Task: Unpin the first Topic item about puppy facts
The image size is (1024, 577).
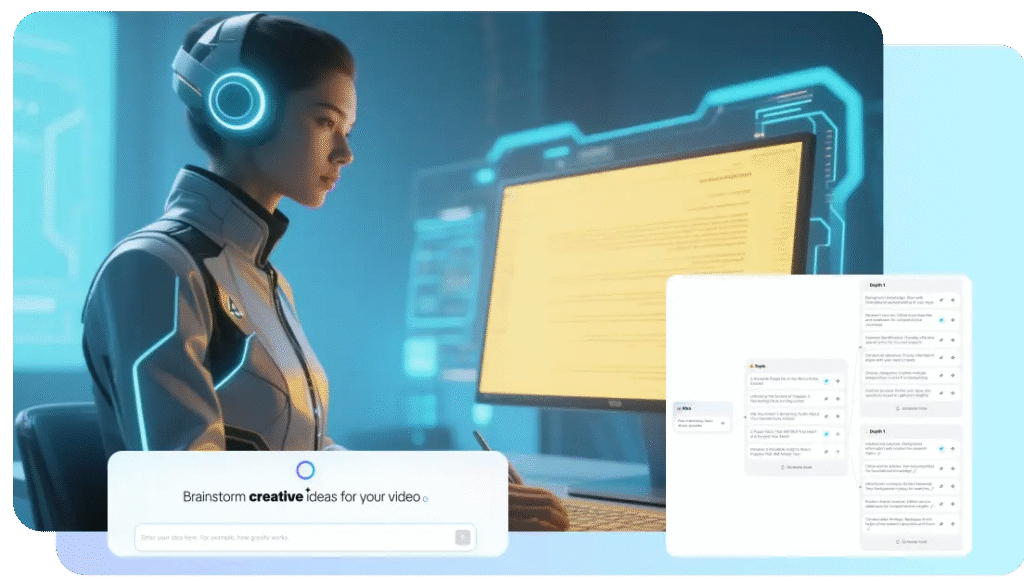Action: point(826,380)
